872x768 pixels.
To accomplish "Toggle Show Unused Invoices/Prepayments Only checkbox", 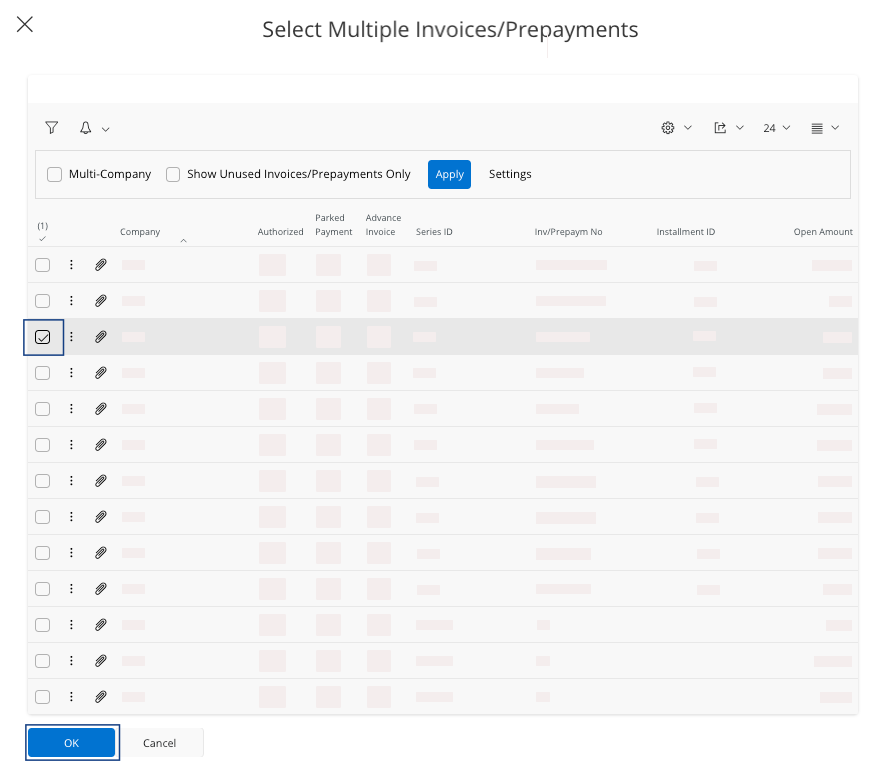I will pos(173,174).
